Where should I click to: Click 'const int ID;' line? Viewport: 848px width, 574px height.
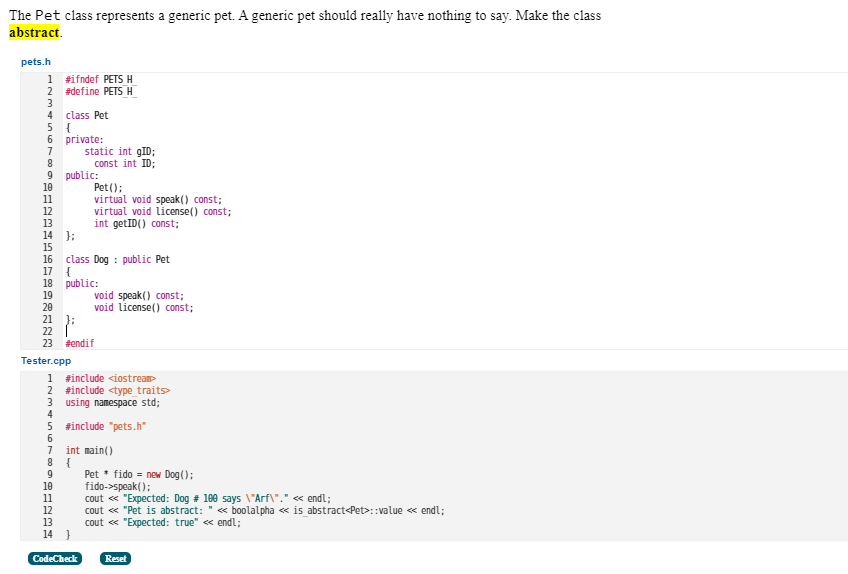click(x=124, y=163)
